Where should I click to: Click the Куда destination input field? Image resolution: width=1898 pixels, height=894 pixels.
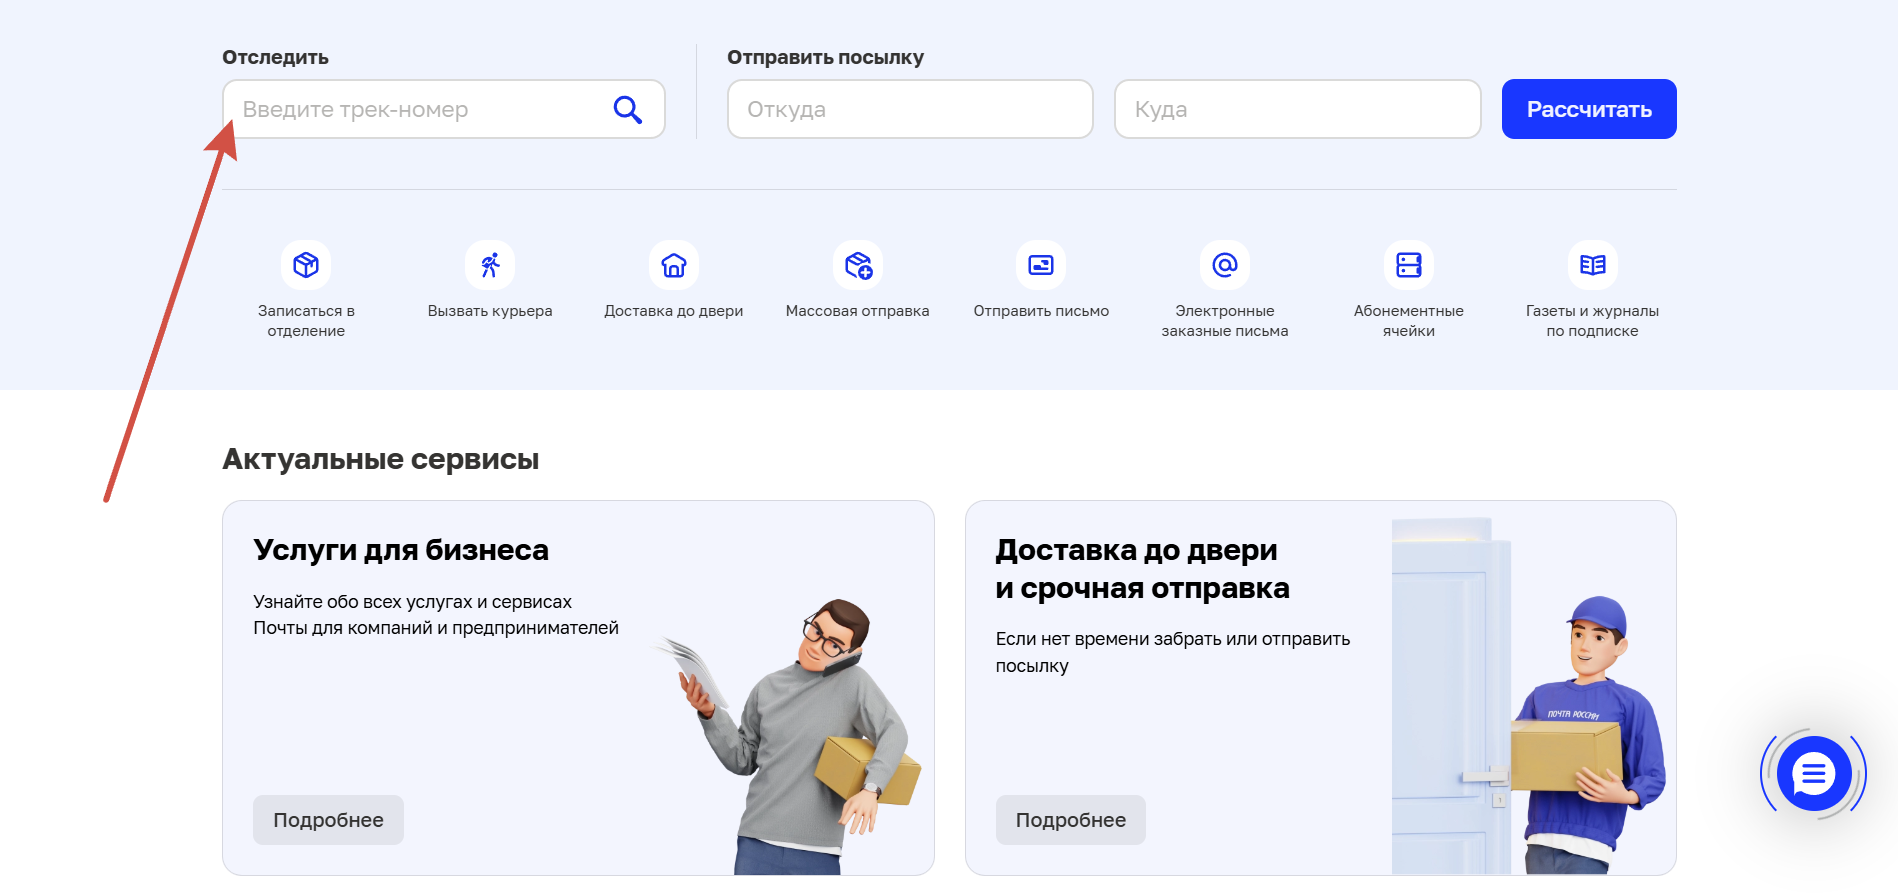[x=1298, y=109]
